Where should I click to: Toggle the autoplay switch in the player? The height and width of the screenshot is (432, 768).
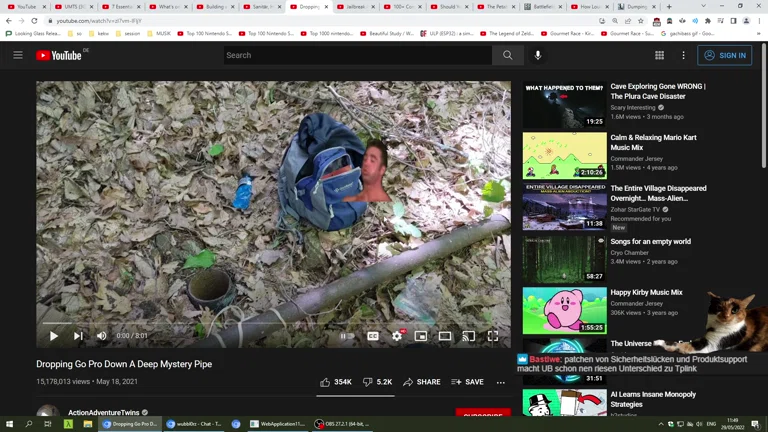[x=347, y=336]
